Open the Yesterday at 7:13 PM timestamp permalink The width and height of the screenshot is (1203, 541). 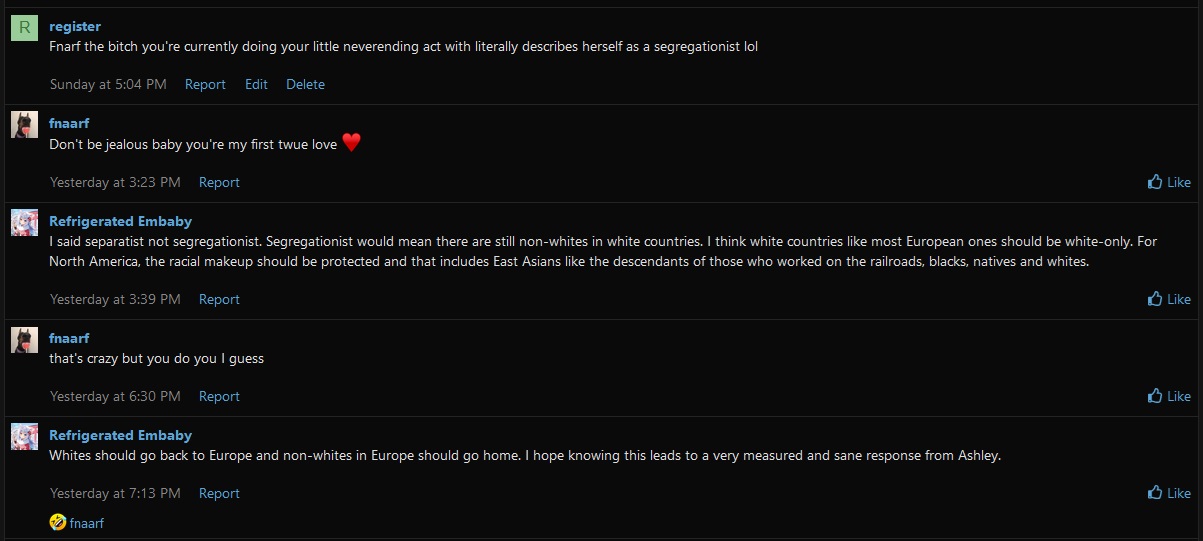point(115,493)
